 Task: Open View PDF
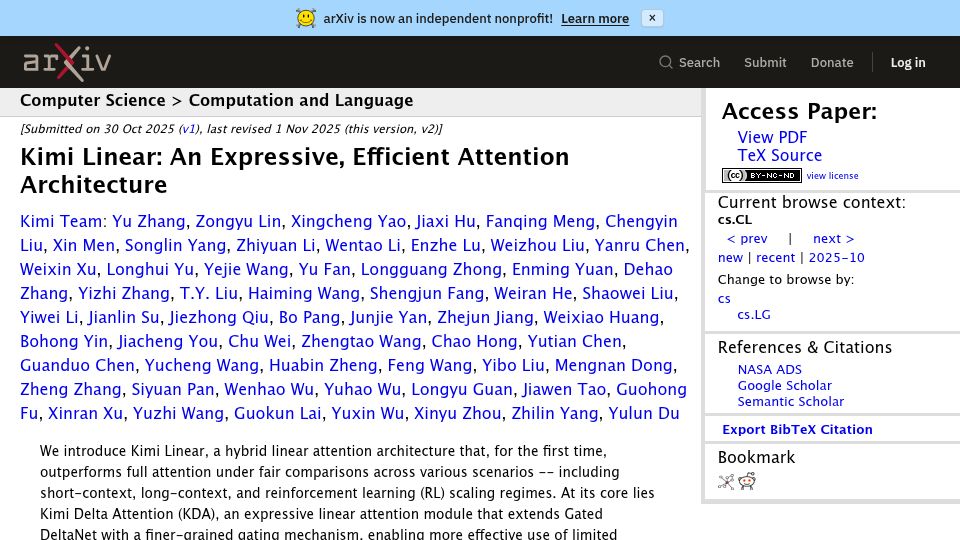(772, 137)
